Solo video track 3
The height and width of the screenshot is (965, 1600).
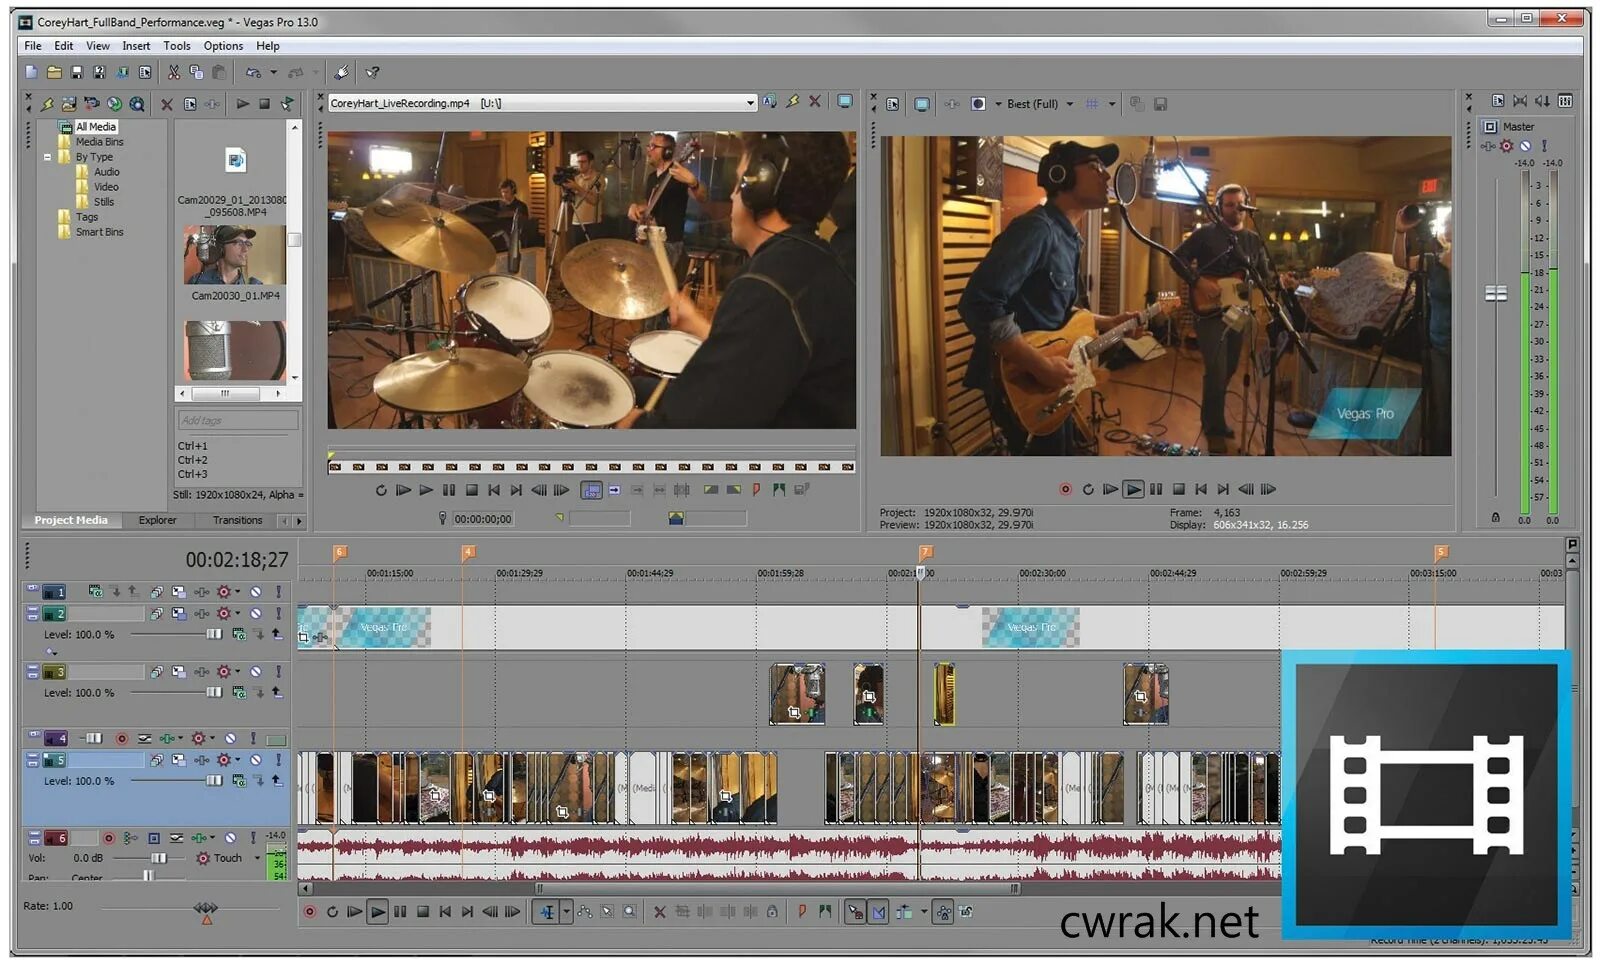tap(278, 672)
